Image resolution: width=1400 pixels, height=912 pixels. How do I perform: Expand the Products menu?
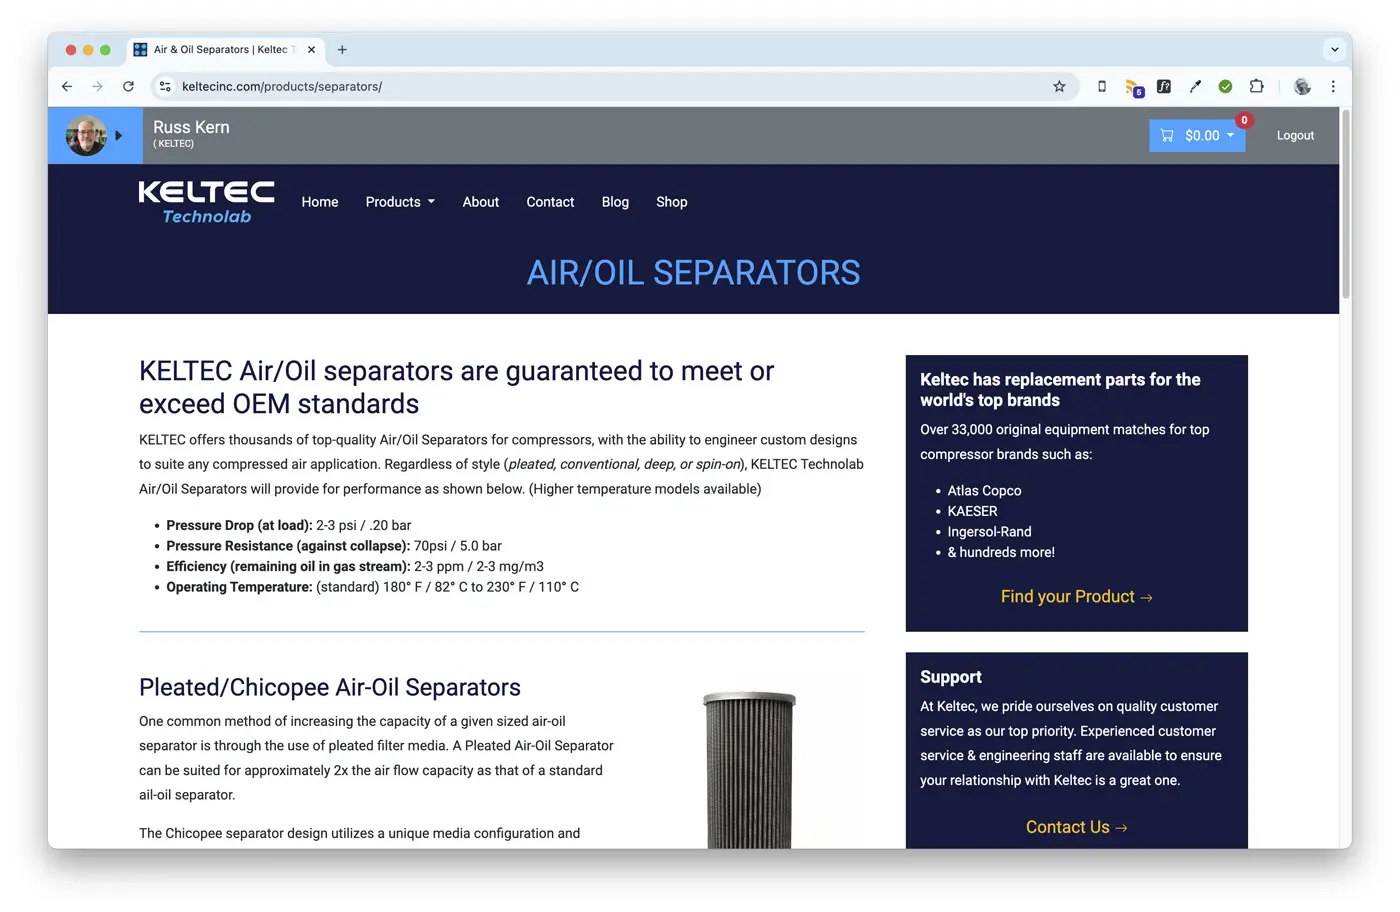click(x=400, y=202)
